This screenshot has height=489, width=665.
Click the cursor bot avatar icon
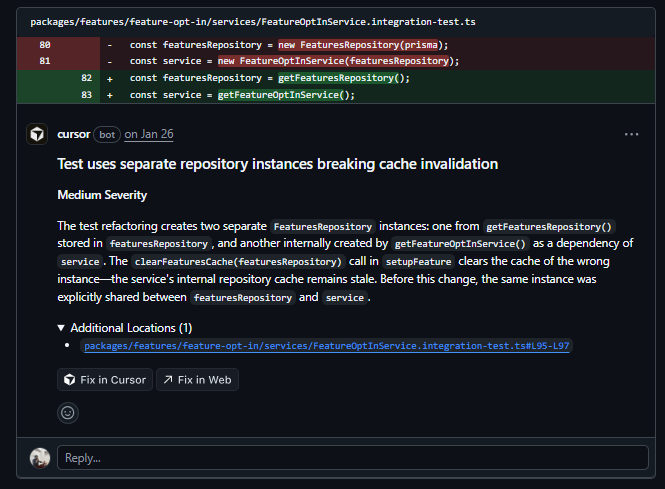(x=37, y=134)
